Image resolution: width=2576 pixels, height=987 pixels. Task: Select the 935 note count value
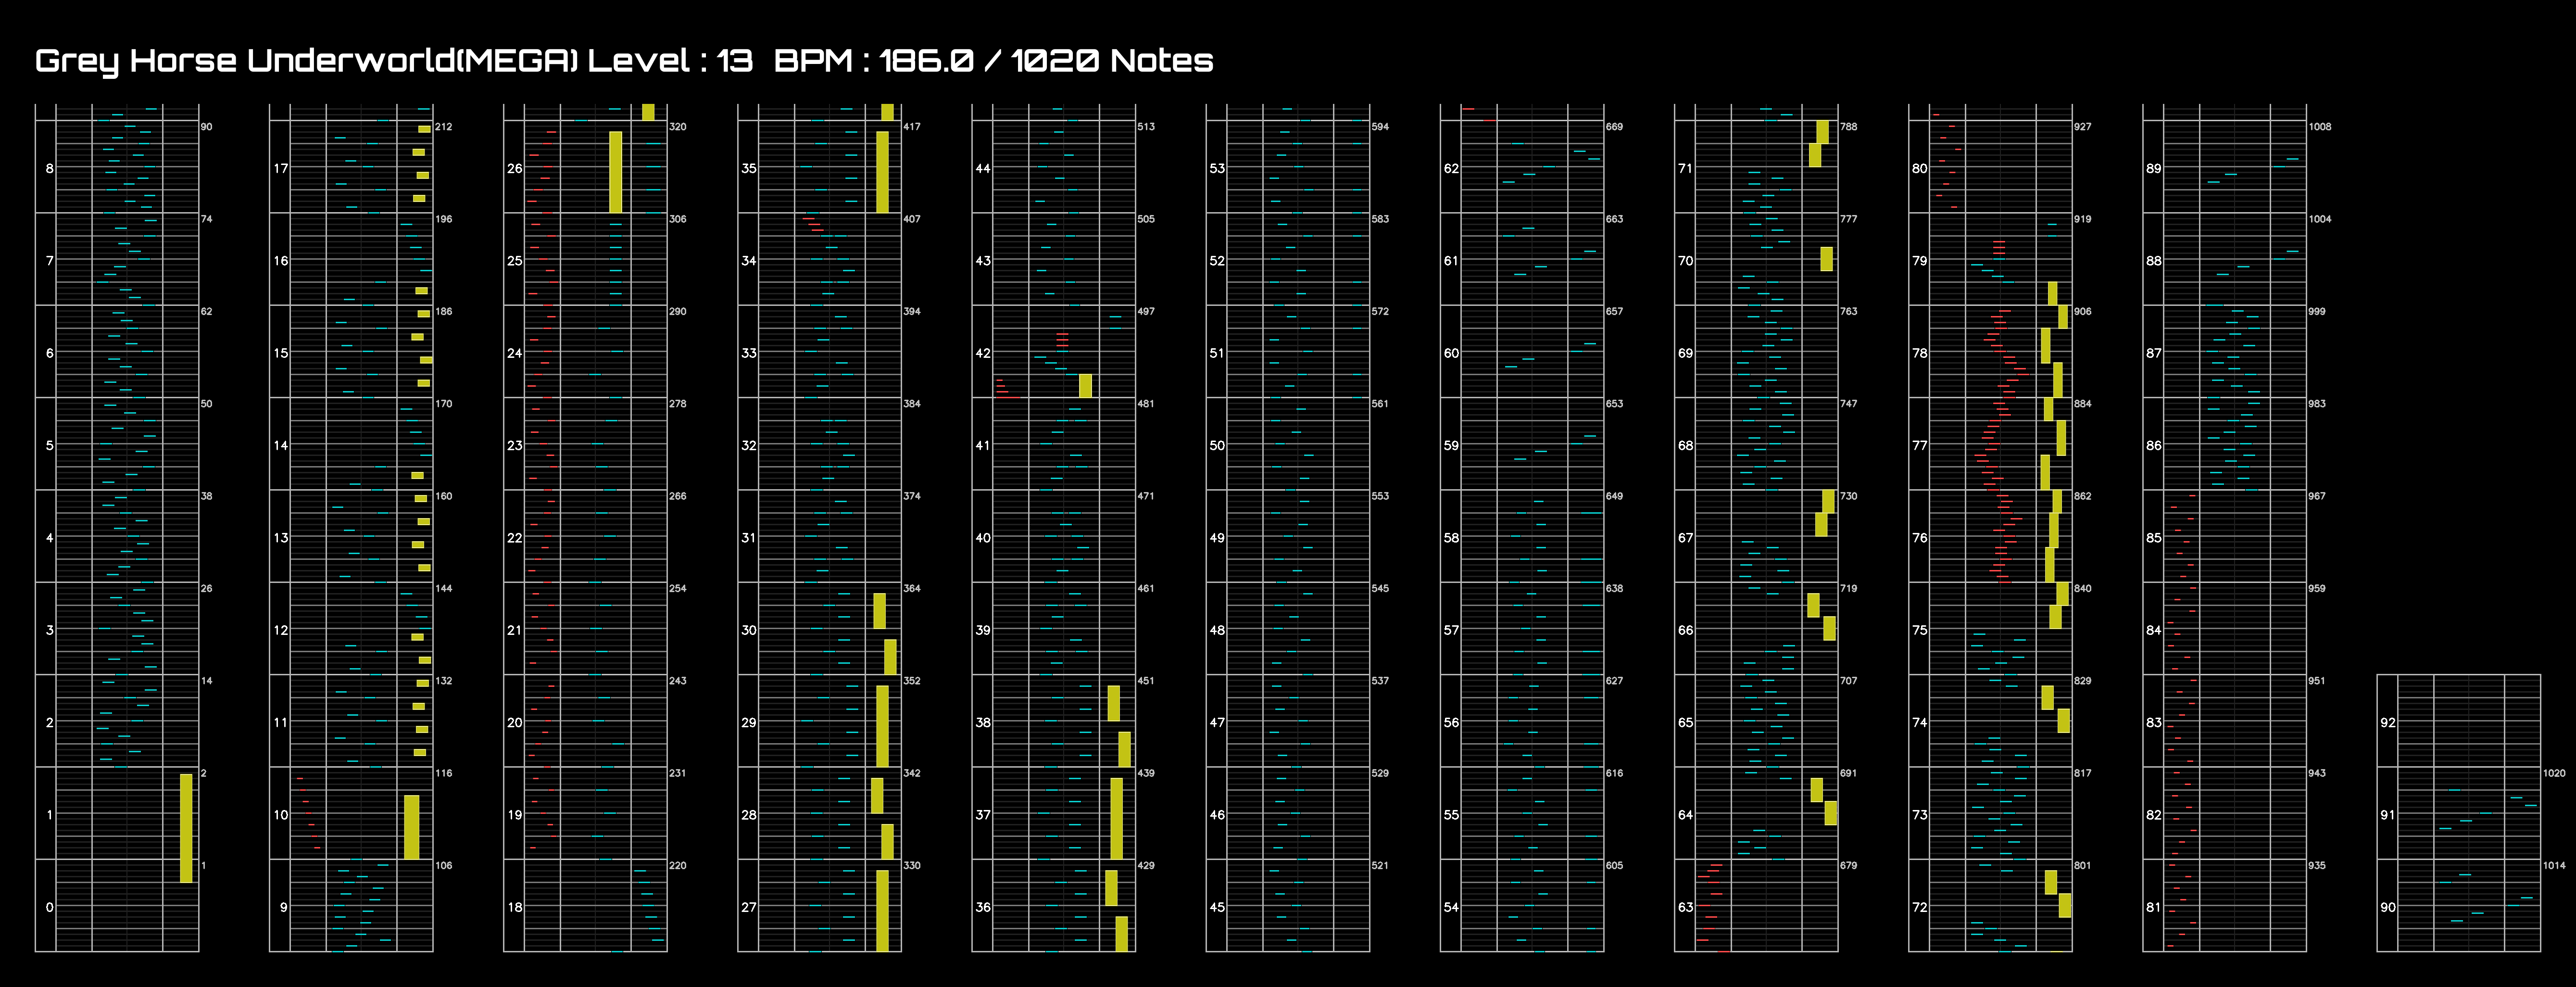pos(2316,866)
